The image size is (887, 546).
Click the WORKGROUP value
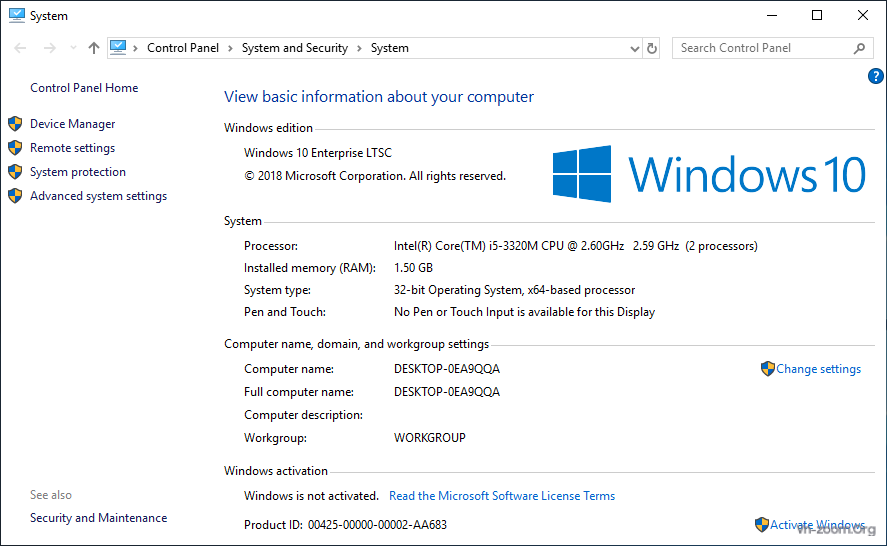pos(430,438)
